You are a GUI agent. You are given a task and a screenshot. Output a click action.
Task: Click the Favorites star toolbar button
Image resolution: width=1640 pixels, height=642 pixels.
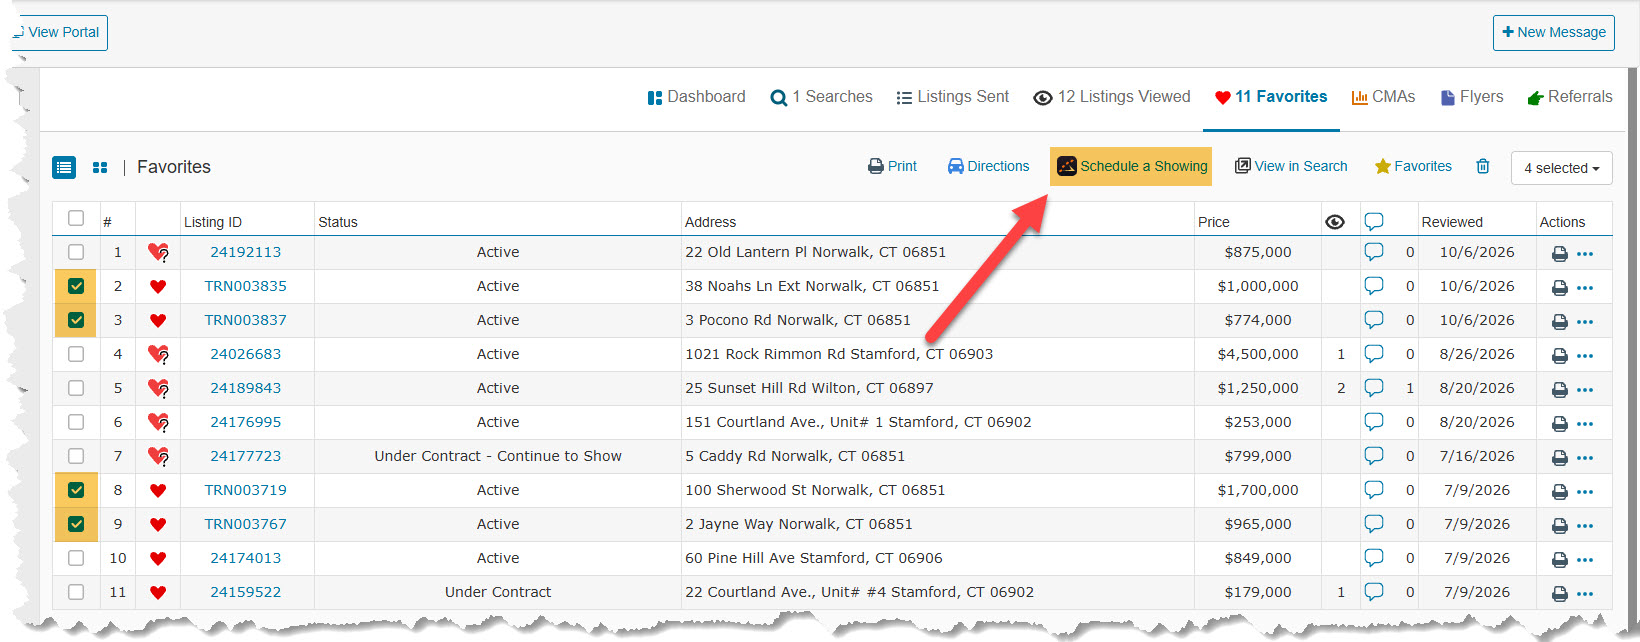point(1413,166)
